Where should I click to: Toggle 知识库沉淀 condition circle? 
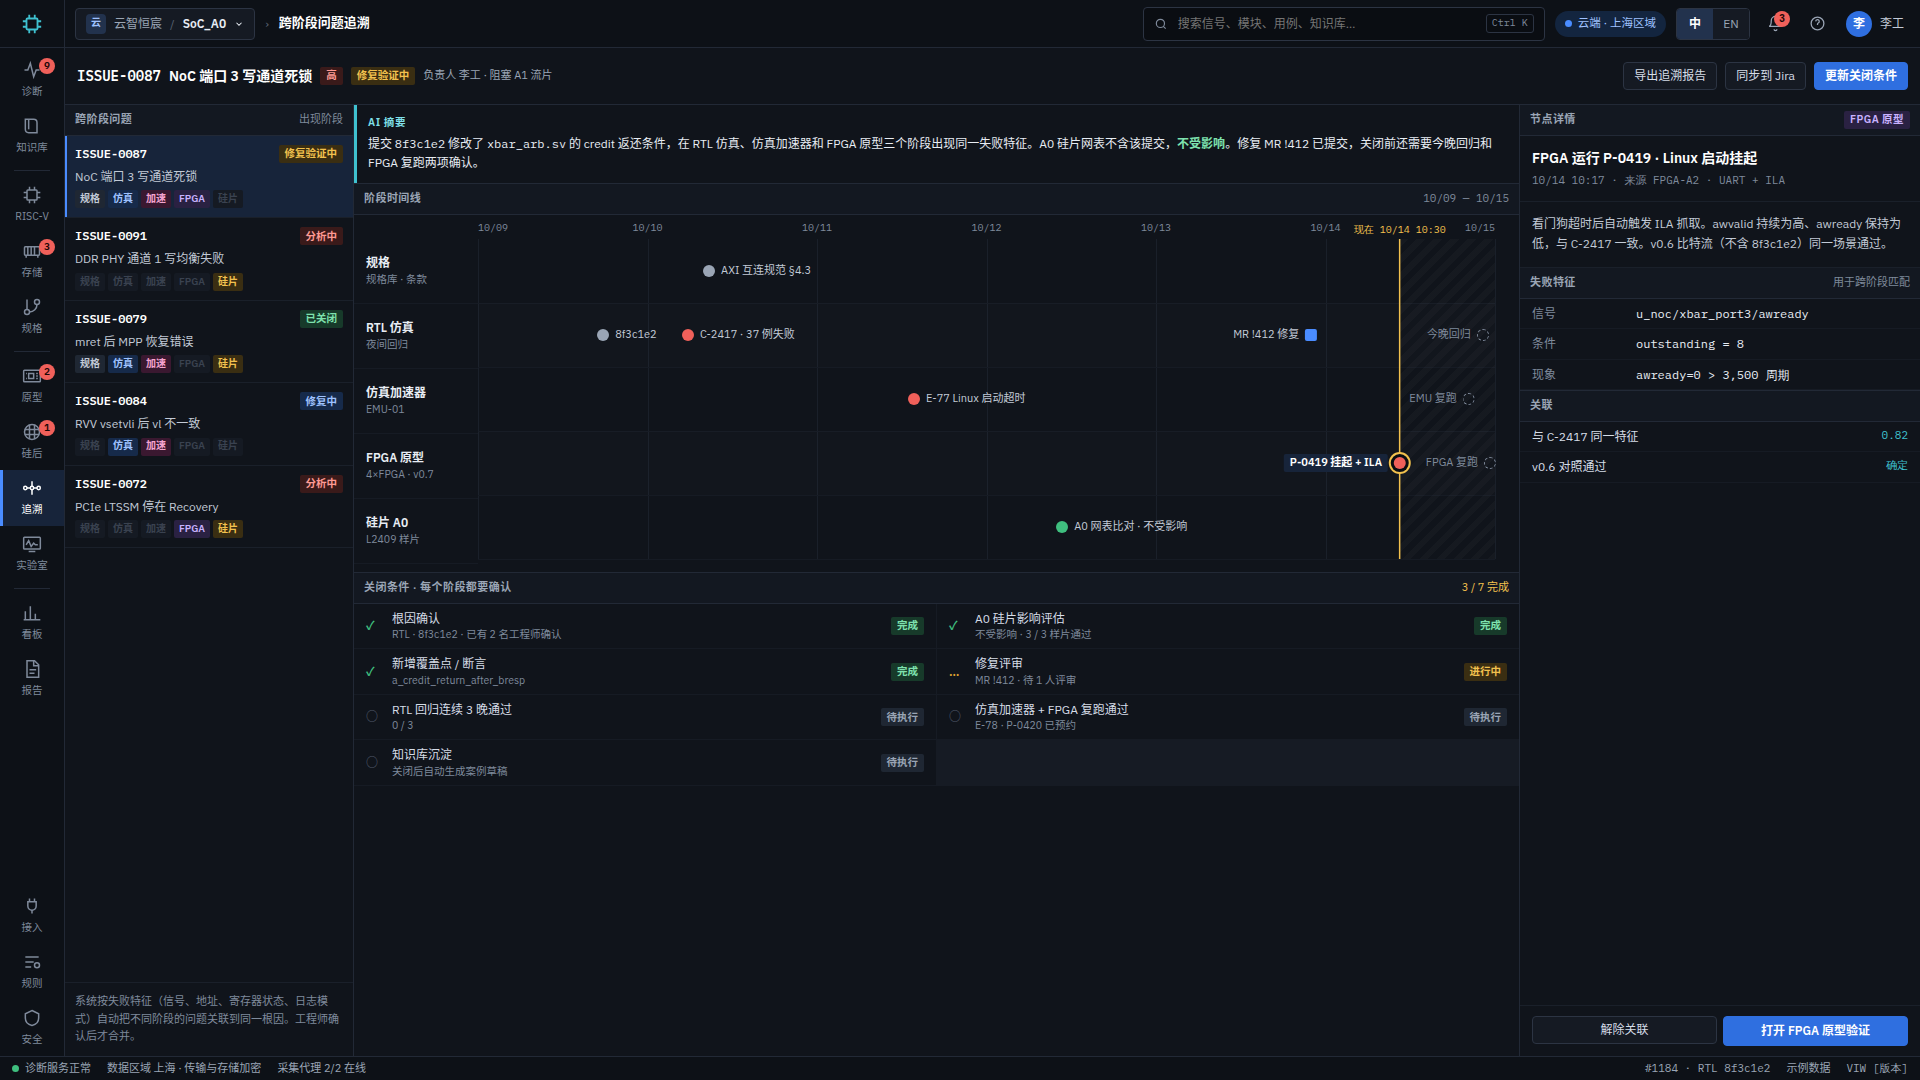click(x=372, y=762)
